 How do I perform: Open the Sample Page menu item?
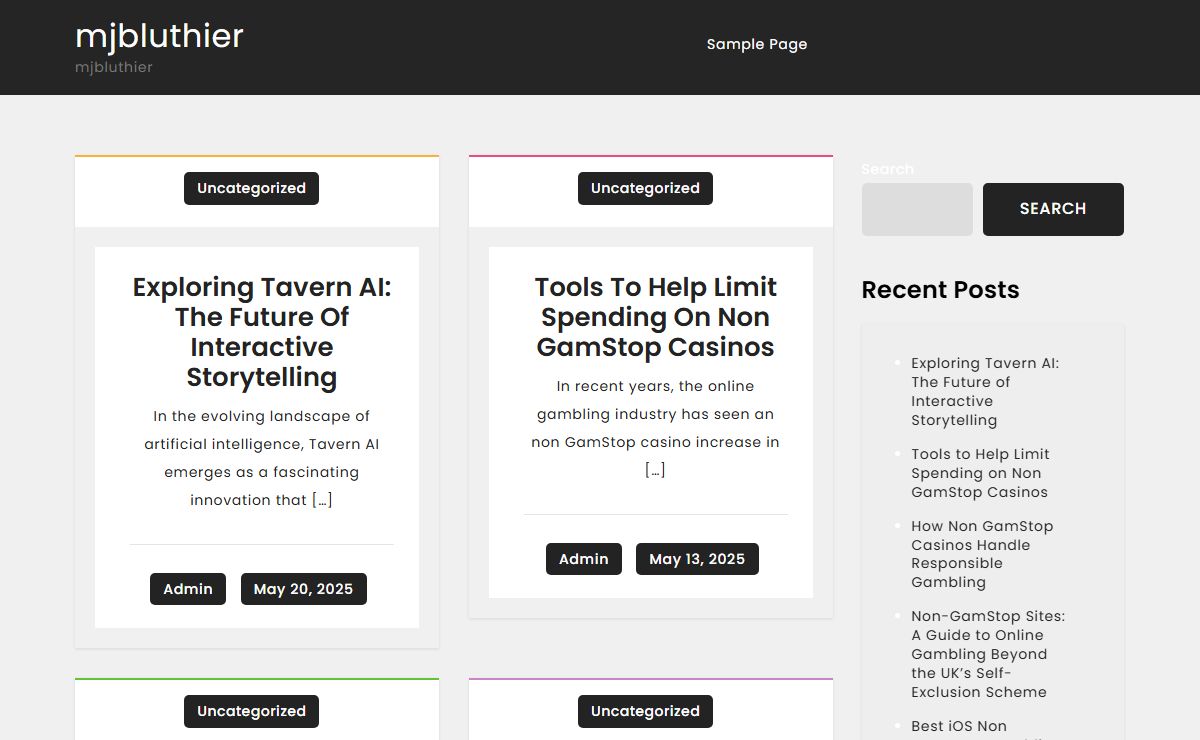click(x=757, y=44)
